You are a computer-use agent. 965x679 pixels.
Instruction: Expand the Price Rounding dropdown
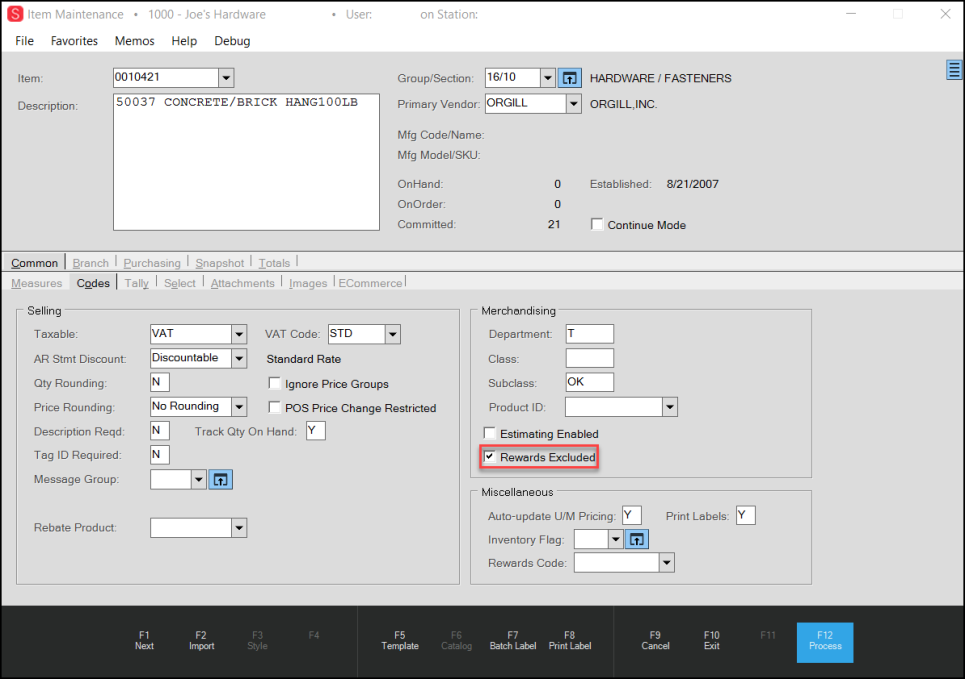click(239, 407)
